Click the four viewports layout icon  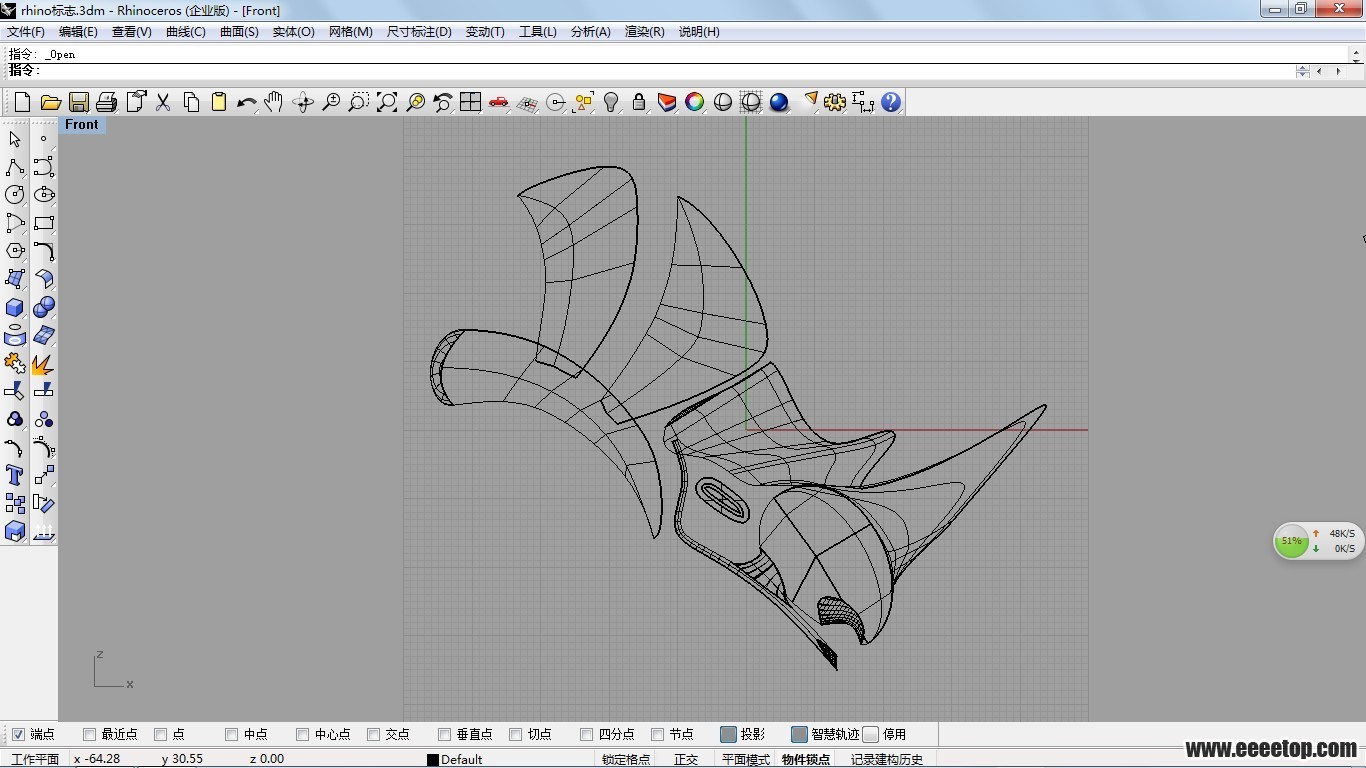click(x=471, y=102)
